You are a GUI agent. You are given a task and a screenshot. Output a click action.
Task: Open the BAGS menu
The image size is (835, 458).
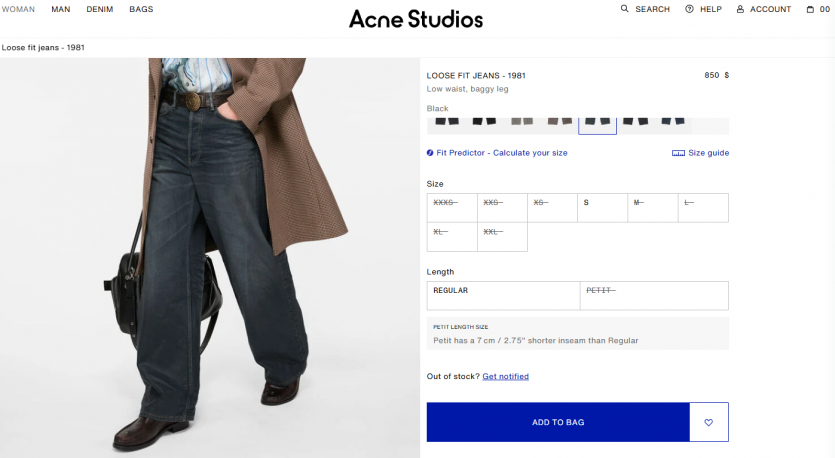coord(141,9)
